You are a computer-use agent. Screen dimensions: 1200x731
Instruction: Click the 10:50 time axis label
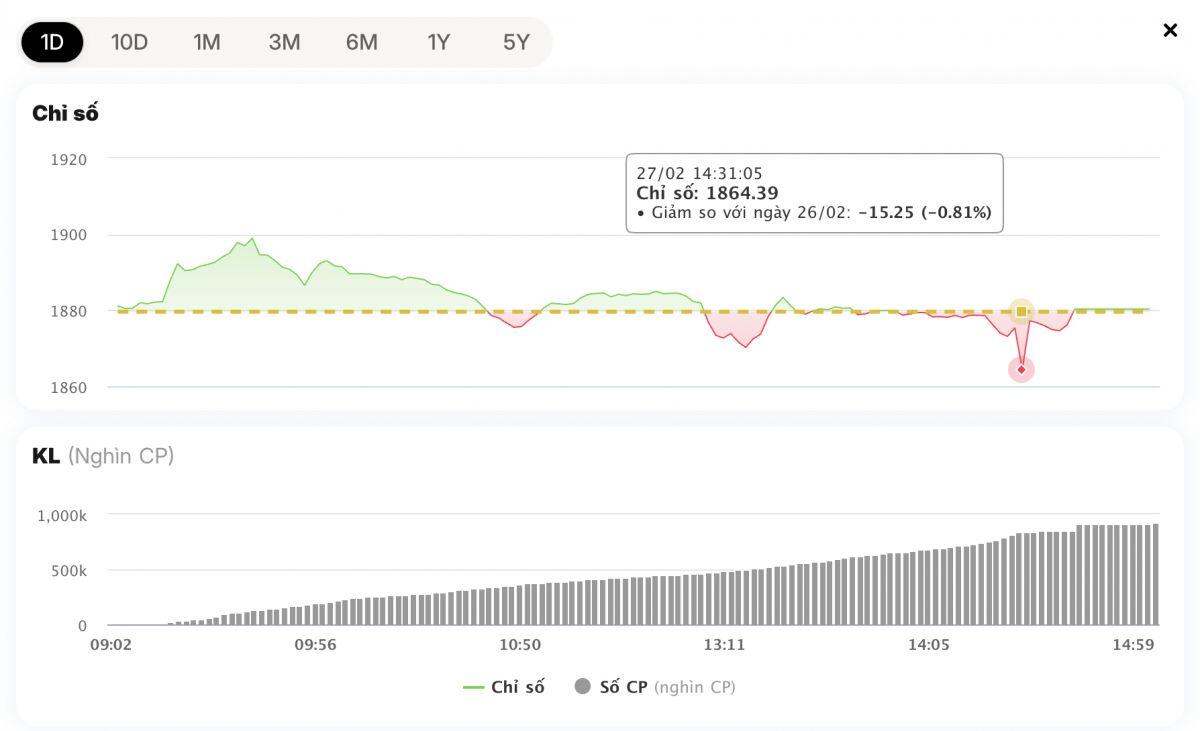click(520, 645)
